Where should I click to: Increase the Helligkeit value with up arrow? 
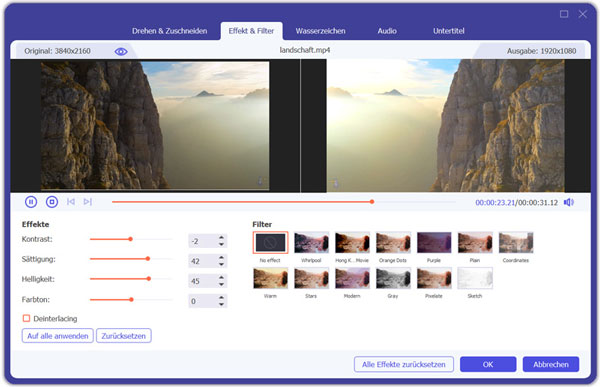[221, 278]
